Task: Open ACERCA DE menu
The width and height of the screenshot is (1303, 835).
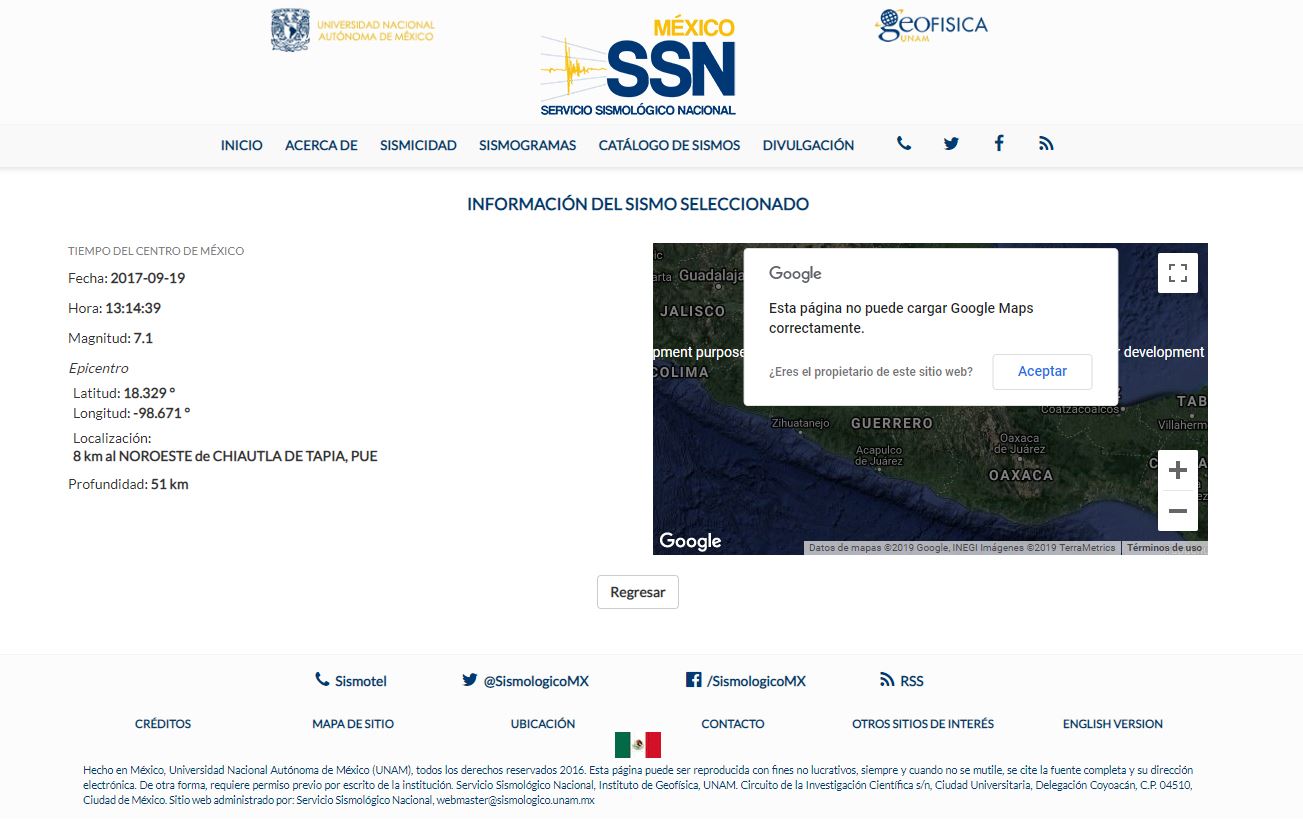Action: tap(321, 145)
